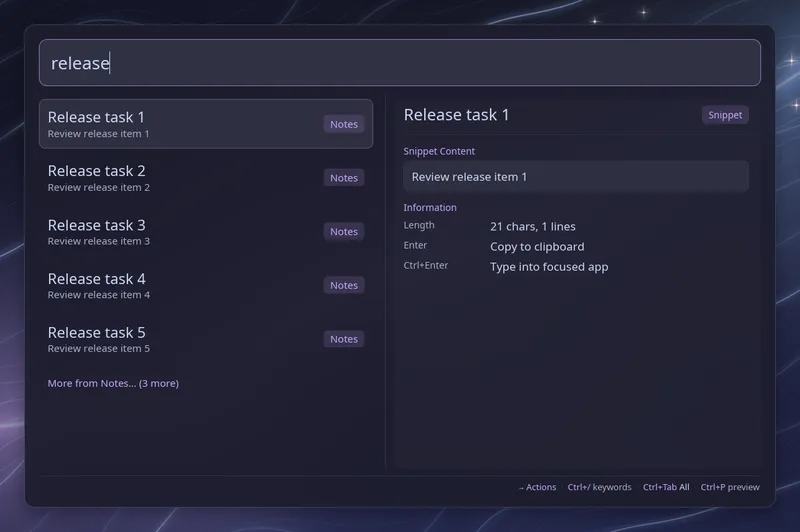Expand "More from Notes... (3 more)"

(x=113, y=383)
